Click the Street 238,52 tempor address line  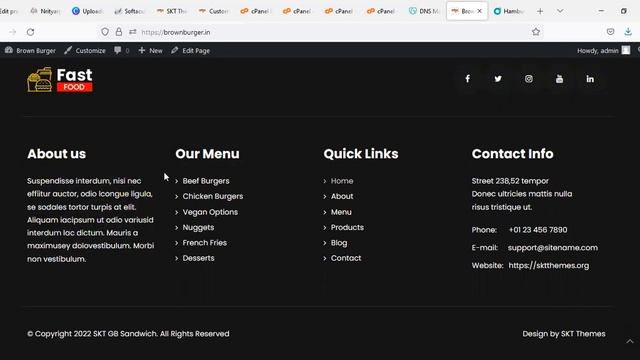point(510,181)
